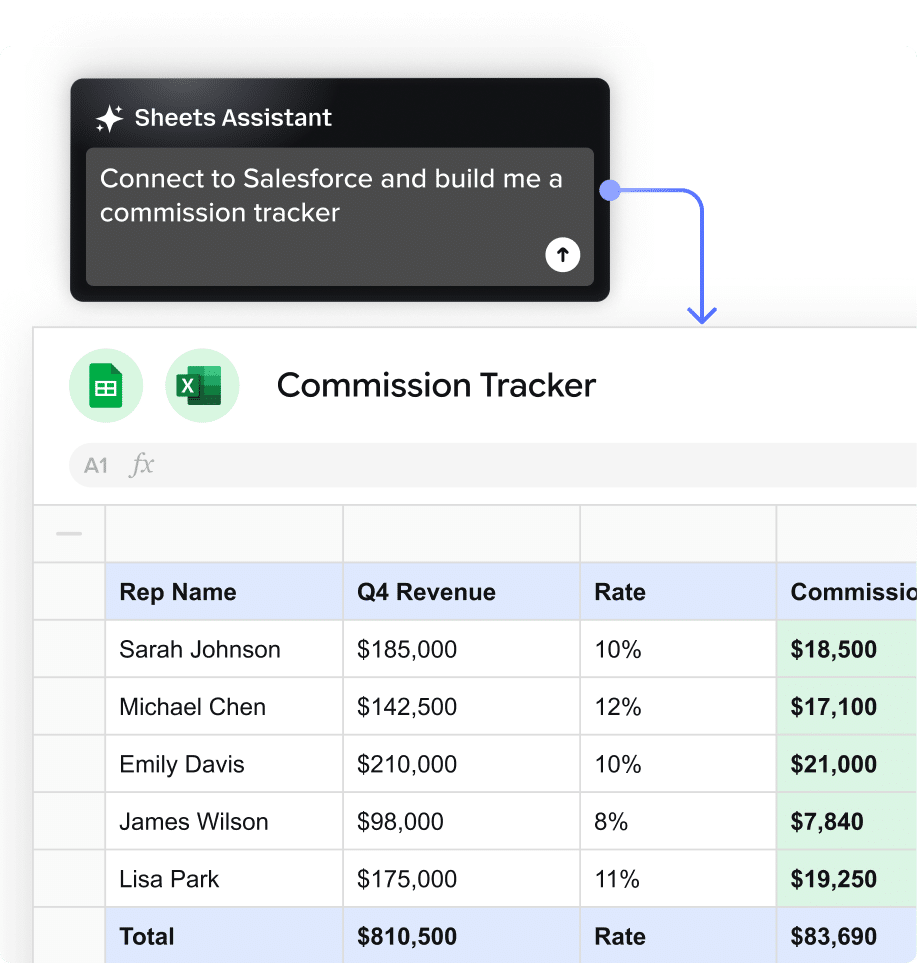Click the Sarah Johnson cell
The height and width of the screenshot is (963, 917).
tap(224, 649)
